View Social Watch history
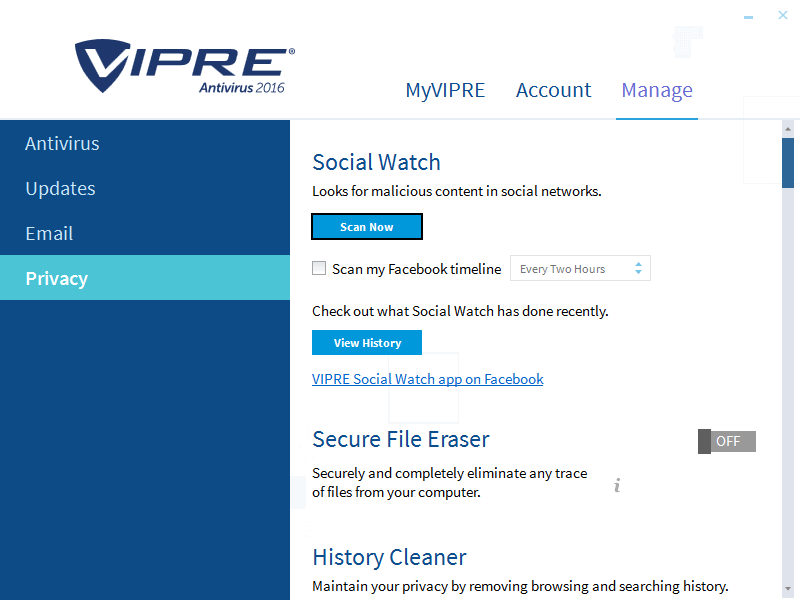Viewport: 800px width, 600px height. click(x=366, y=342)
